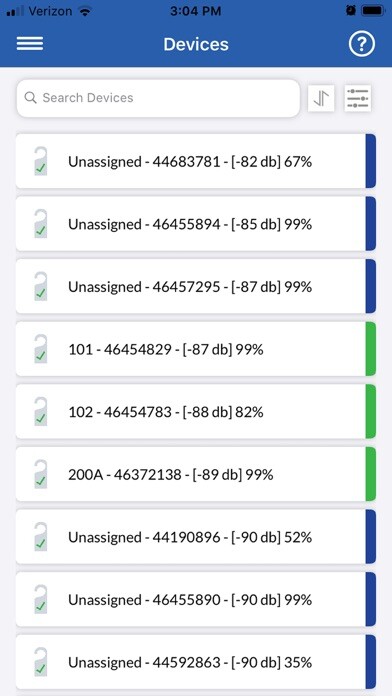Open the filter sliders icon

click(x=357, y=98)
